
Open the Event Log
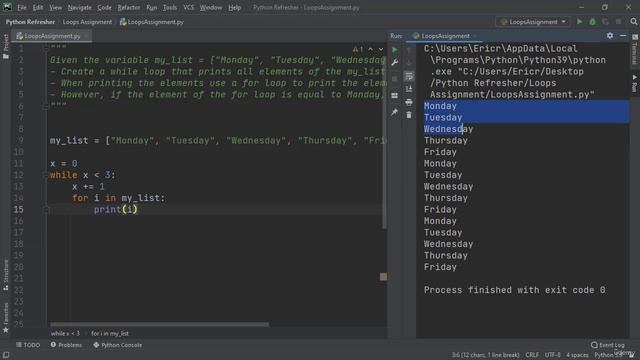pos(607,345)
